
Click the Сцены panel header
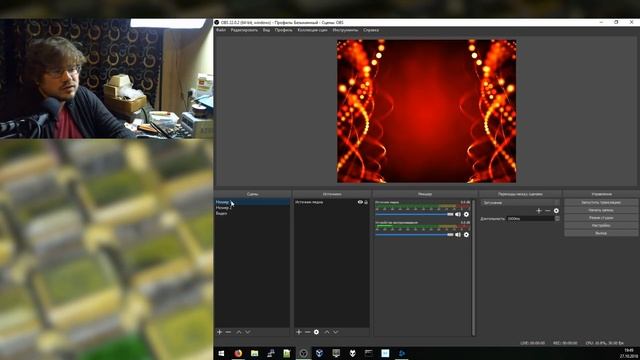pos(252,194)
